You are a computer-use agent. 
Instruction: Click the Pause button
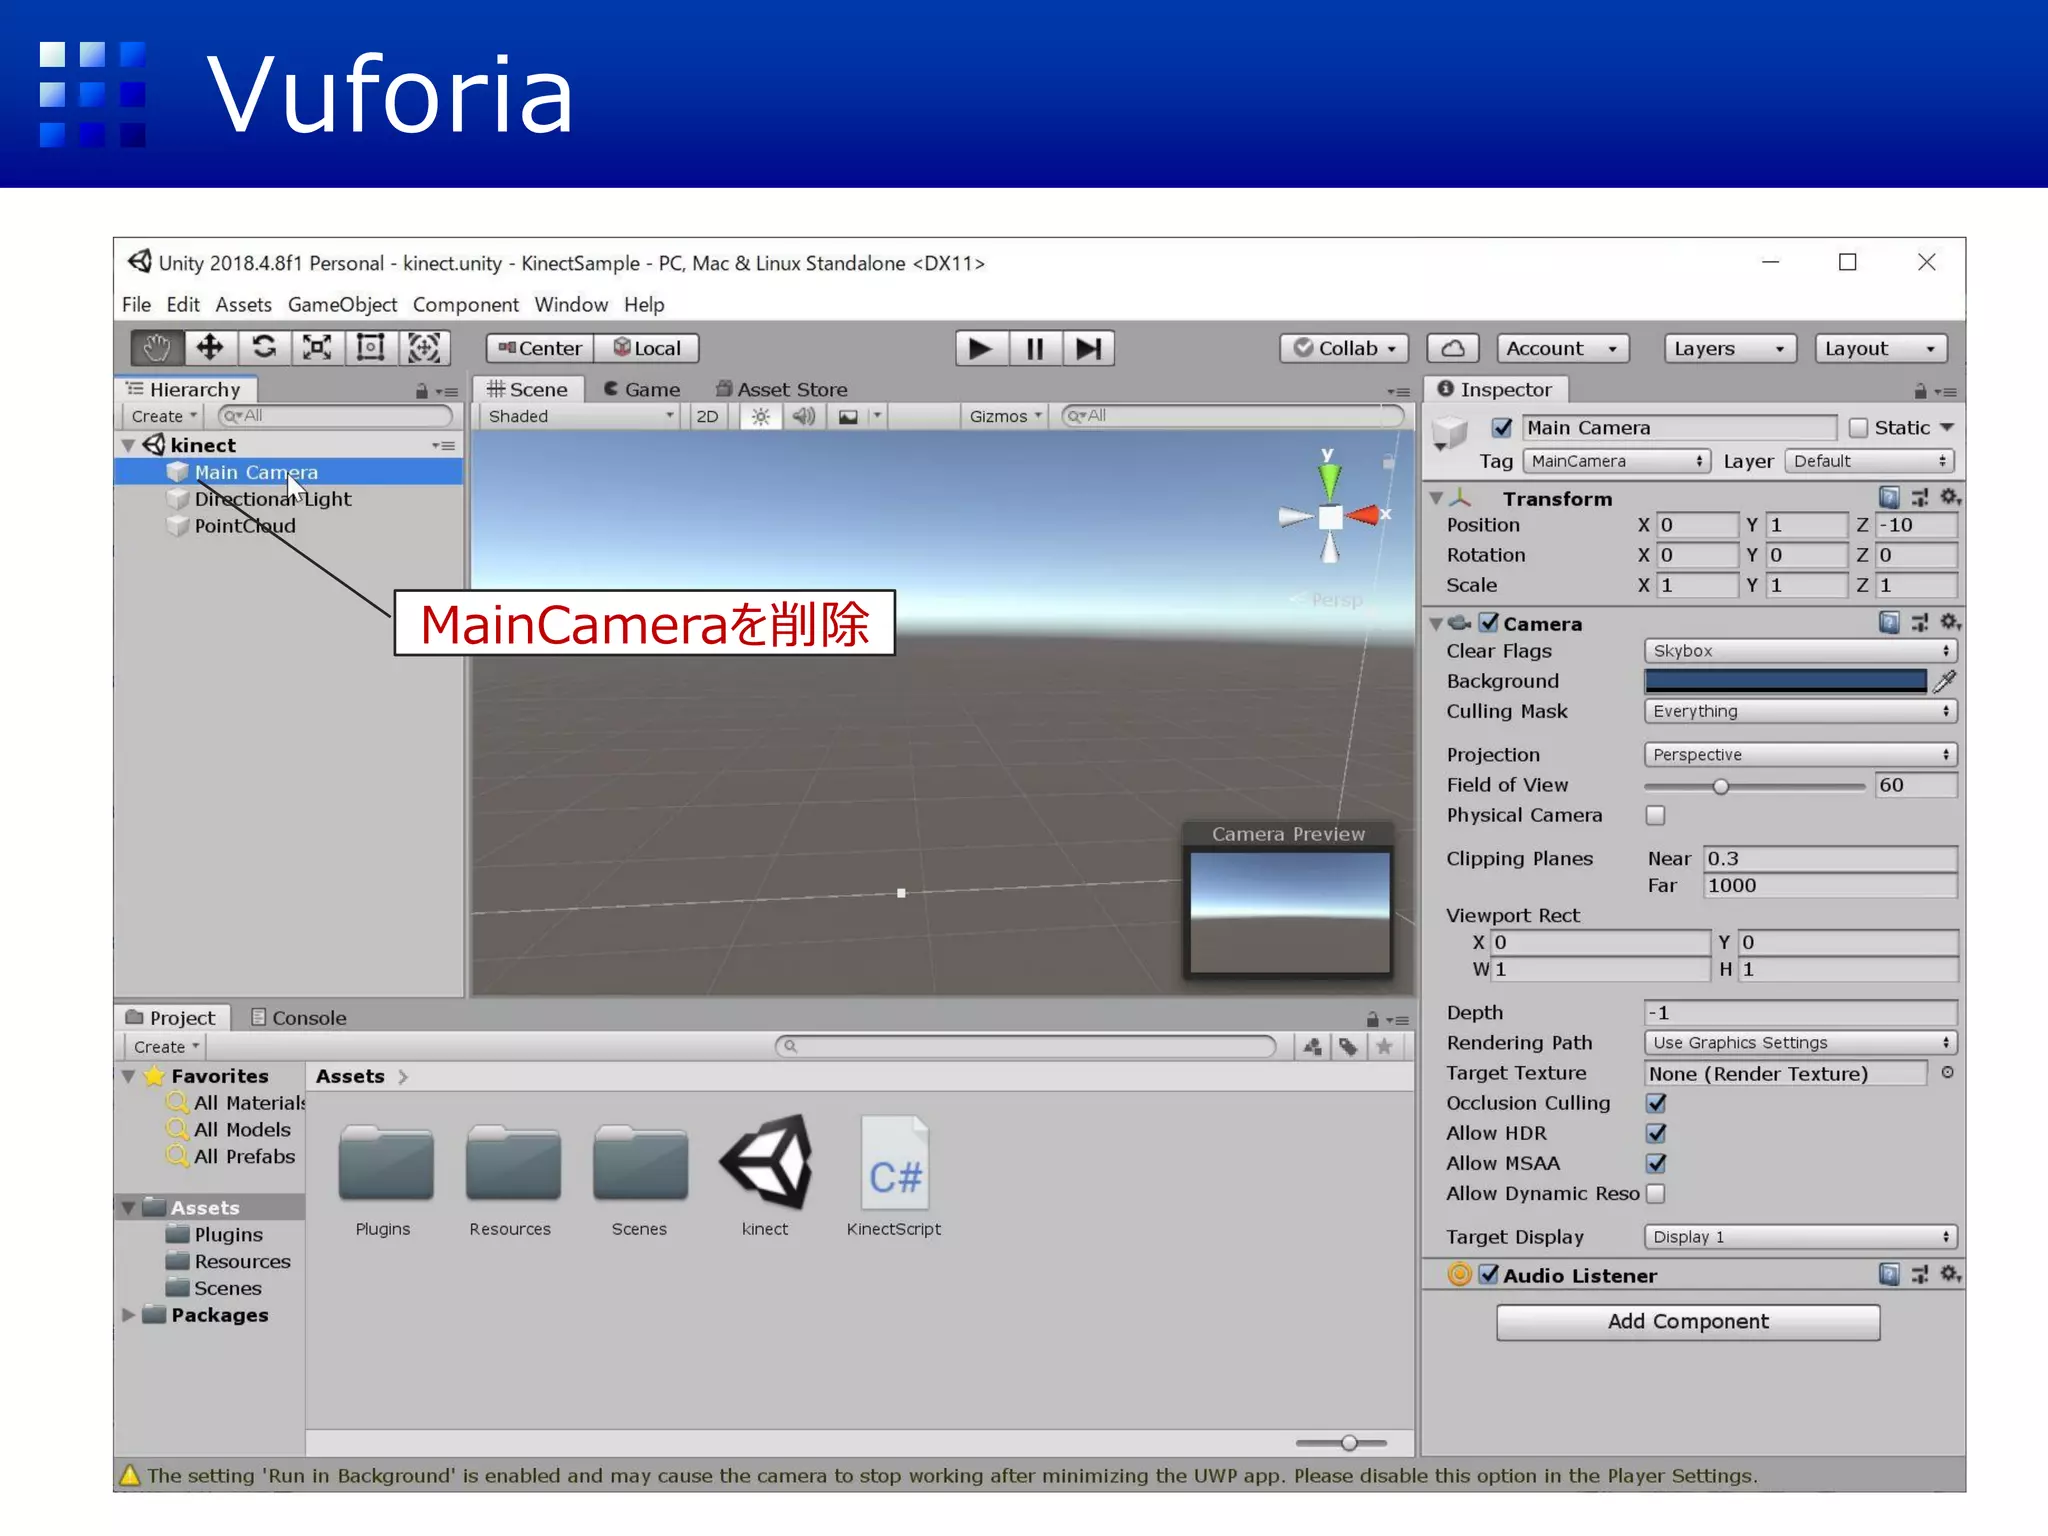point(1035,348)
